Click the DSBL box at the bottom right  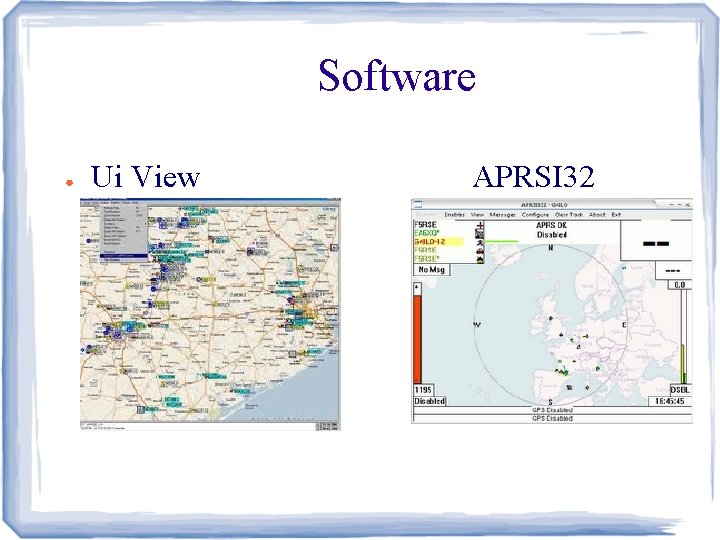click(680, 390)
